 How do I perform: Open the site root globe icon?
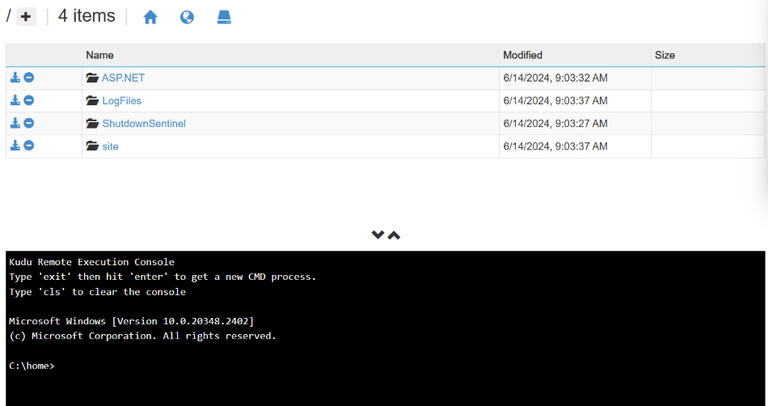click(187, 17)
